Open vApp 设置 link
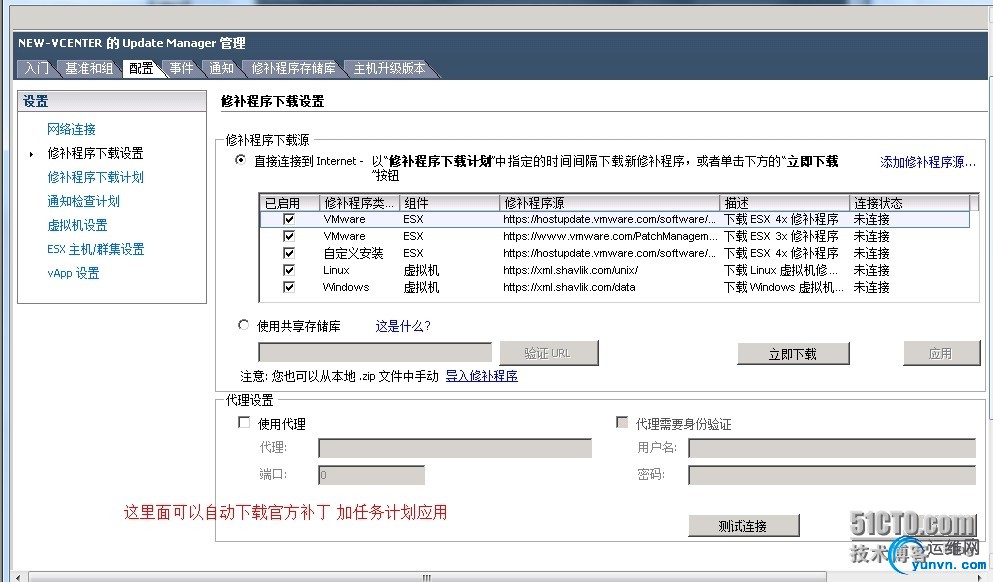This screenshot has width=993, height=582. (73, 274)
